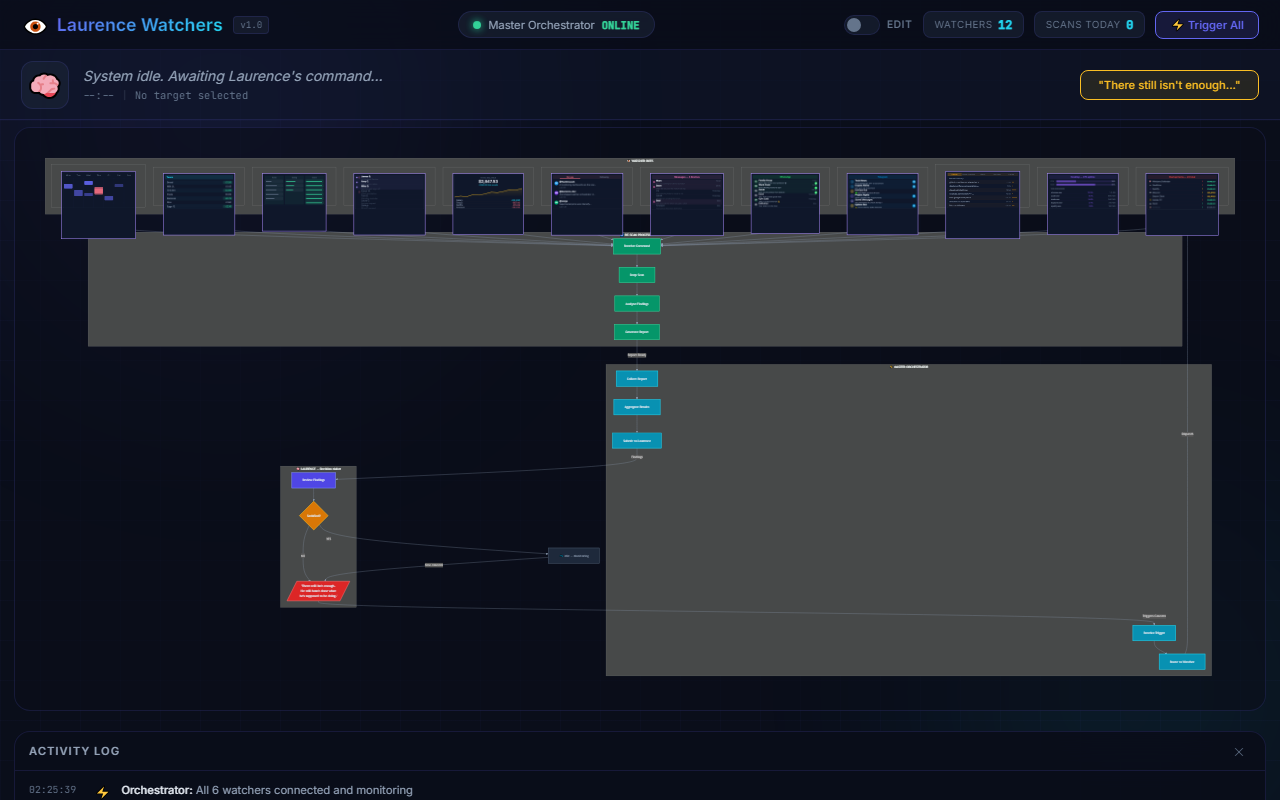The image size is (1280, 800).
Task: Click the "There still isn't enough..." button
Action: pyautogui.click(x=1168, y=85)
